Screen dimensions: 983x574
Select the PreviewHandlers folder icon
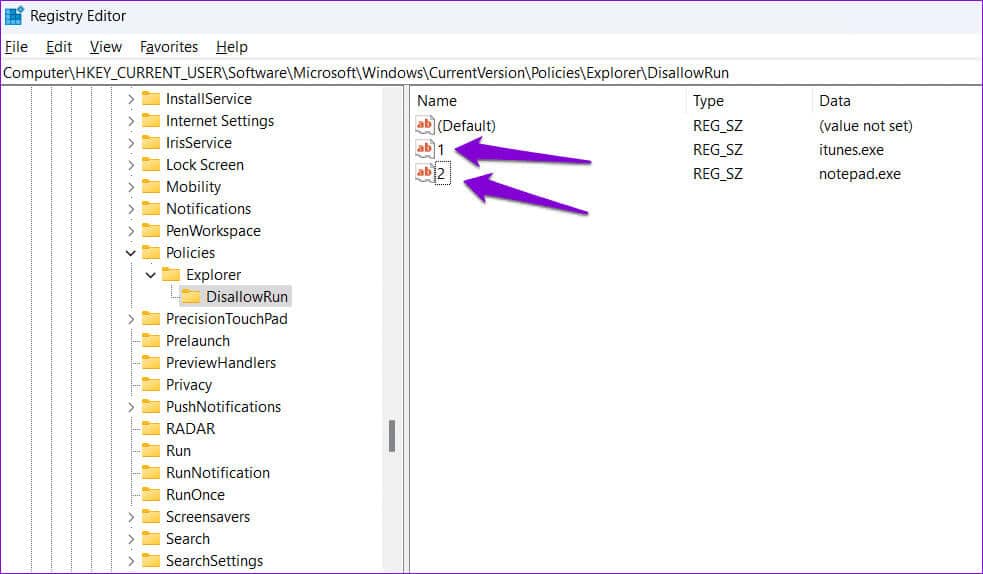[x=151, y=362]
